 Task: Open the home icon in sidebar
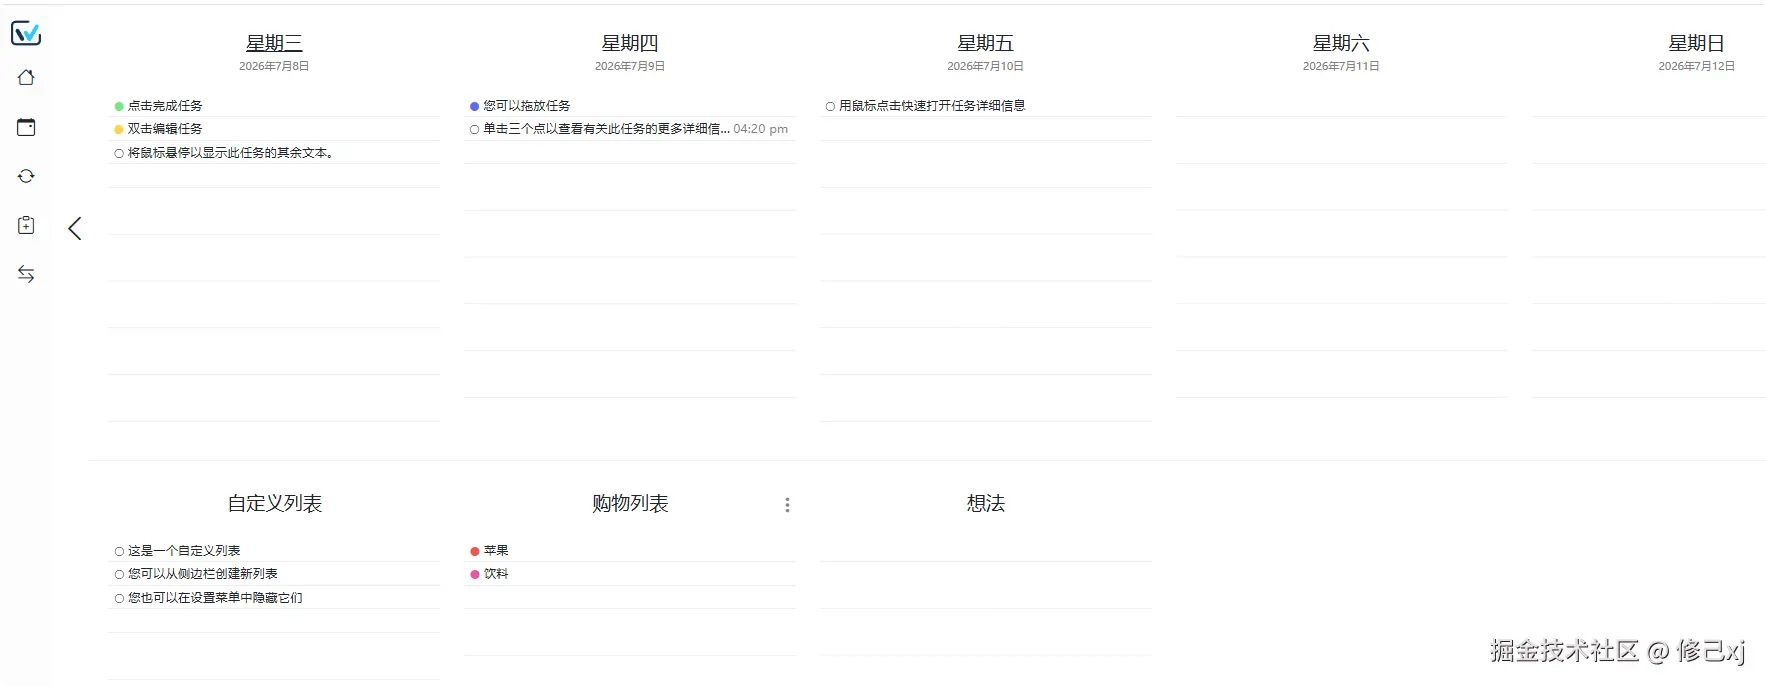[26, 78]
